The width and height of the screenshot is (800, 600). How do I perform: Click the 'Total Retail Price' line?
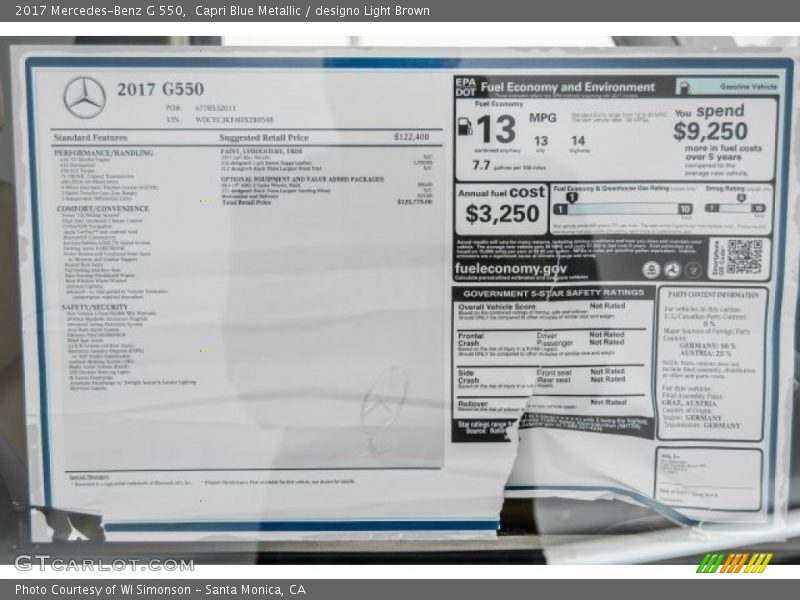pyautogui.click(x=327, y=203)
